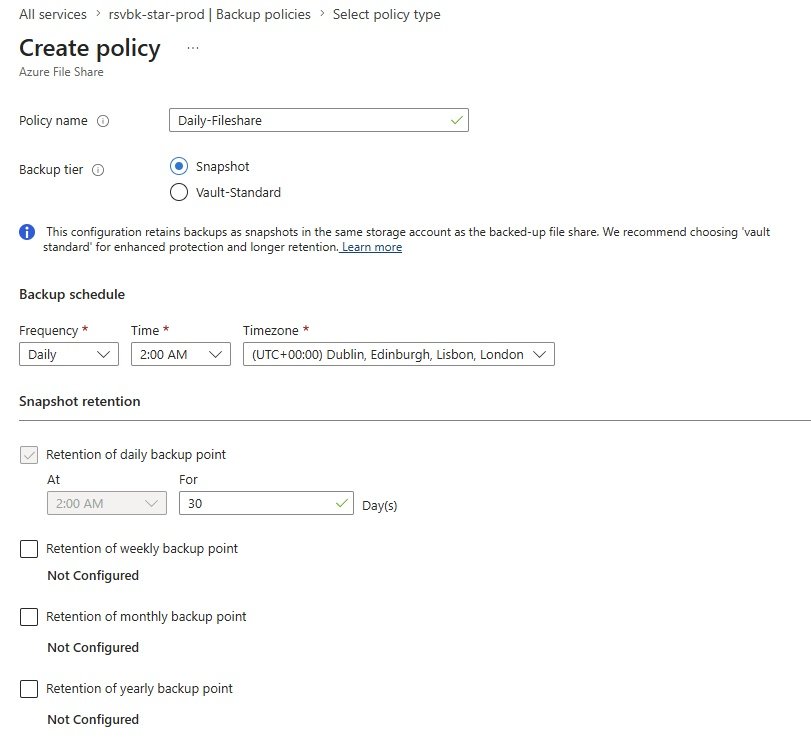Click the Backup tier info icon
811x743 pixels.
98,170
